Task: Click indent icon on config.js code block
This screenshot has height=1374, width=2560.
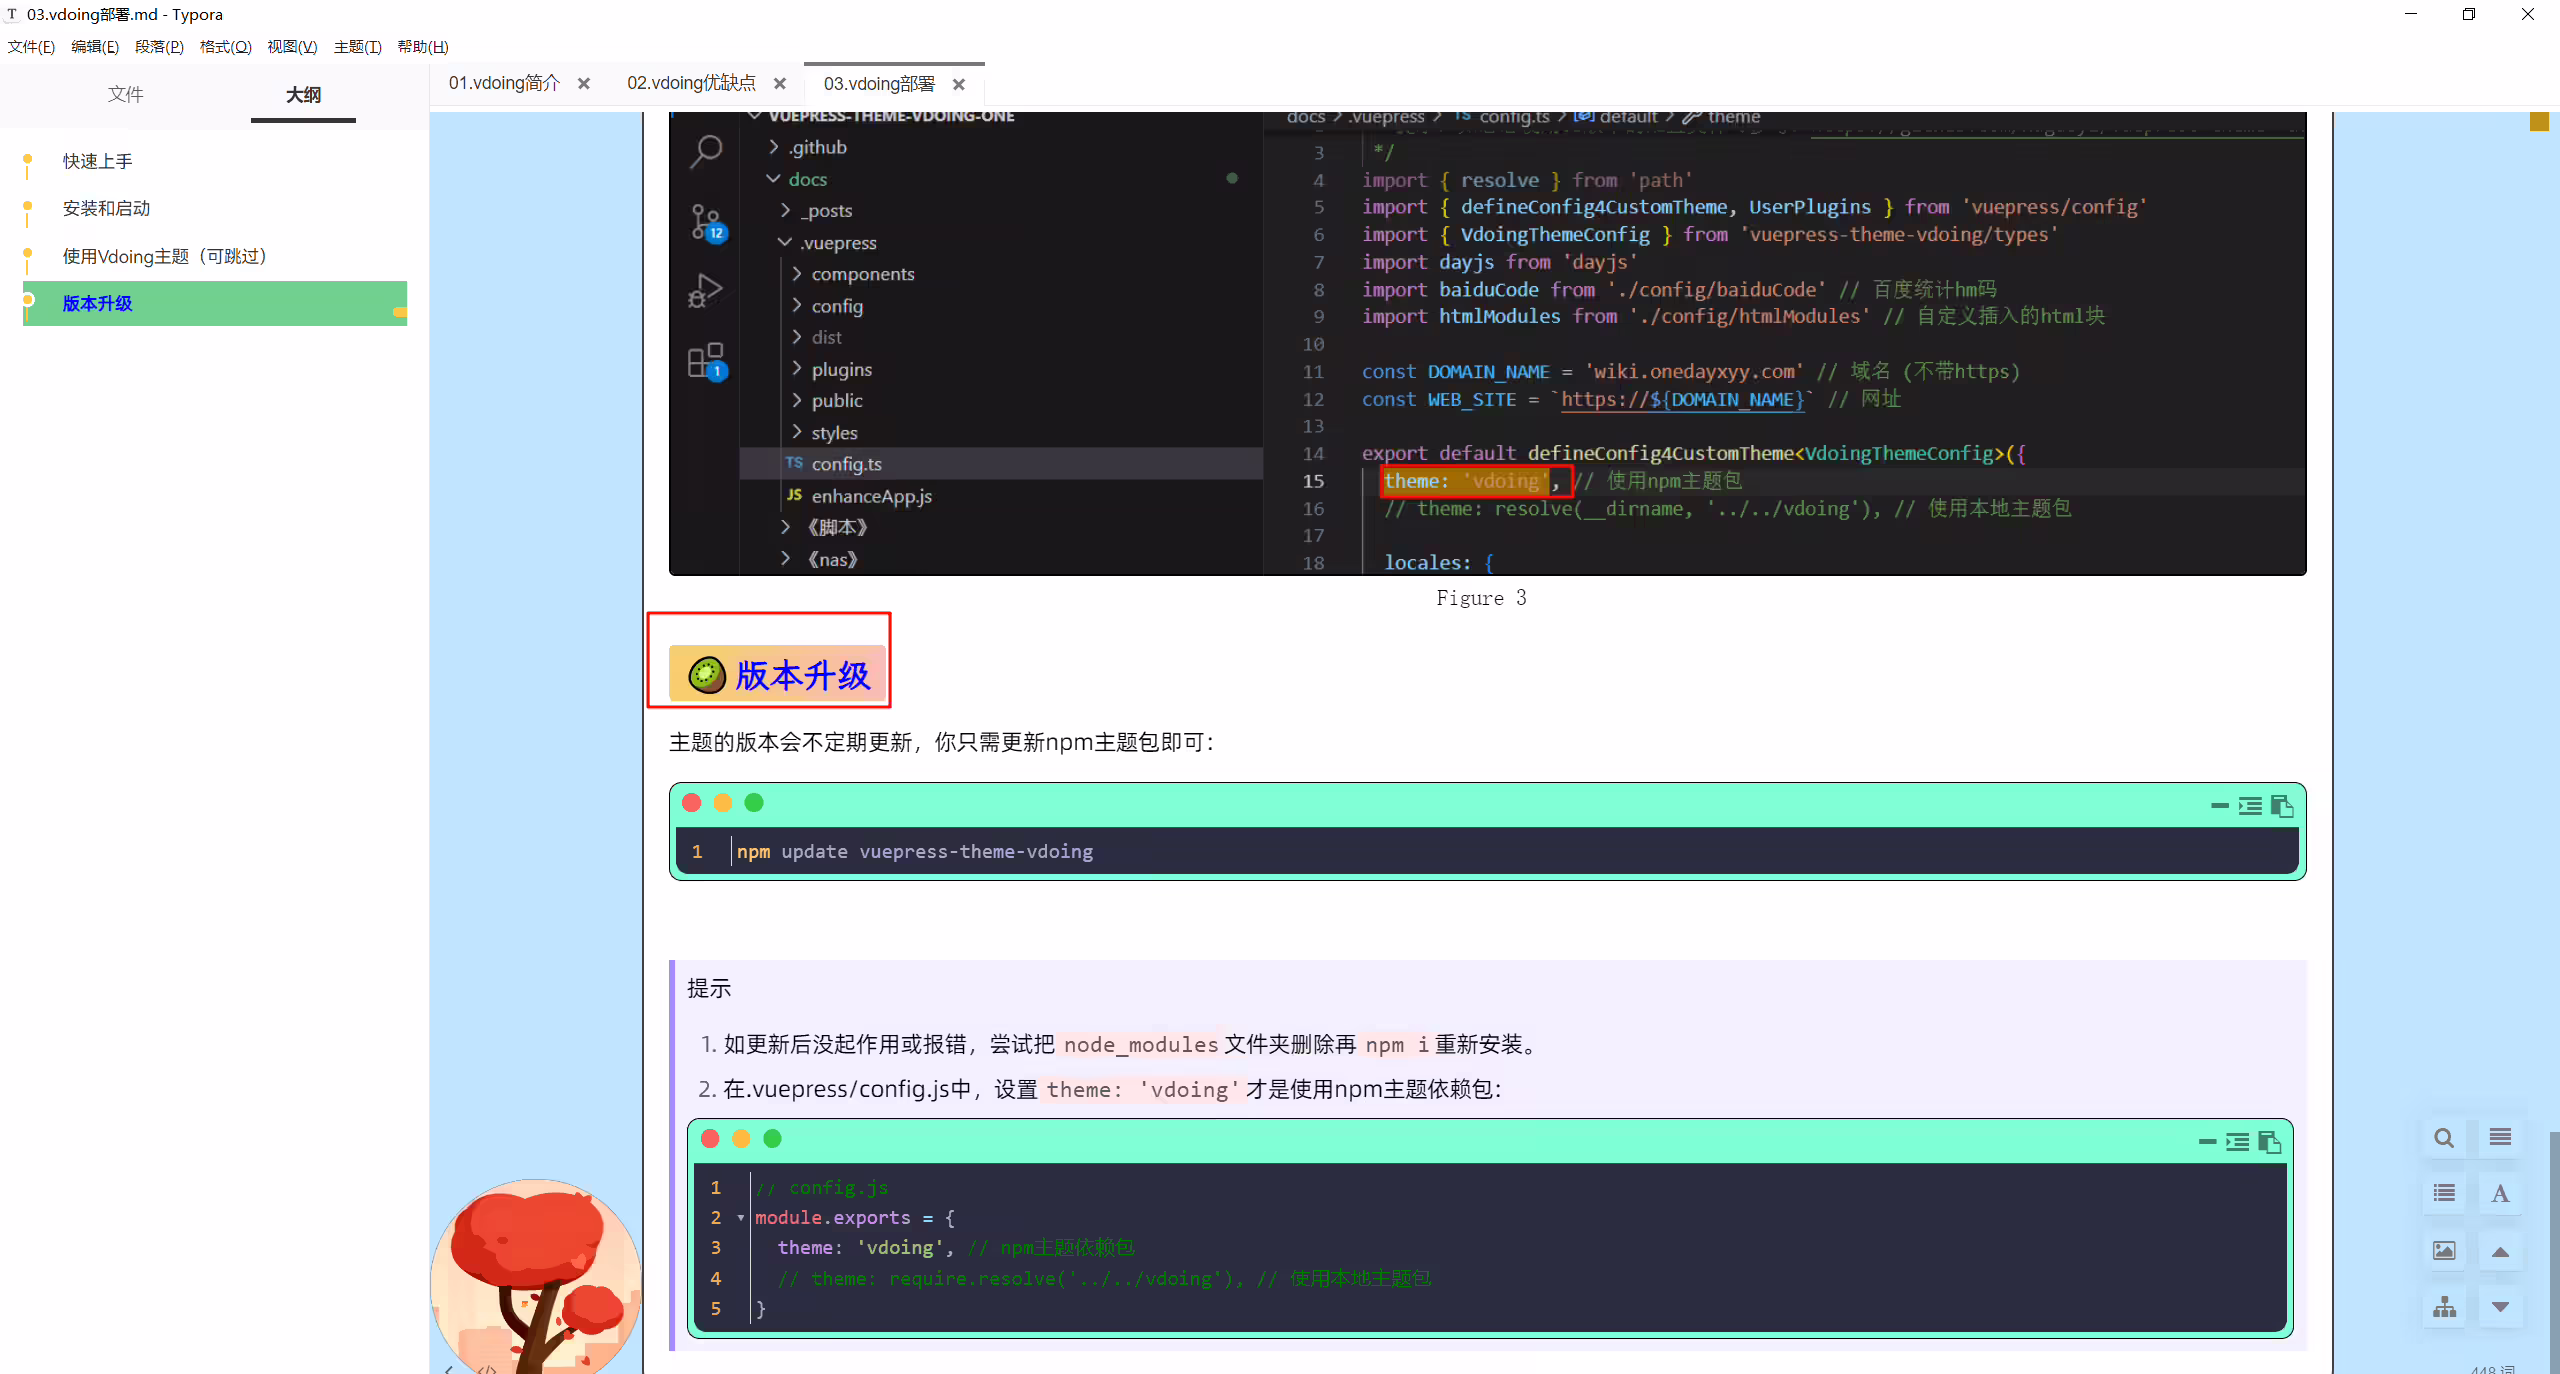Action: [2238, 1142]
